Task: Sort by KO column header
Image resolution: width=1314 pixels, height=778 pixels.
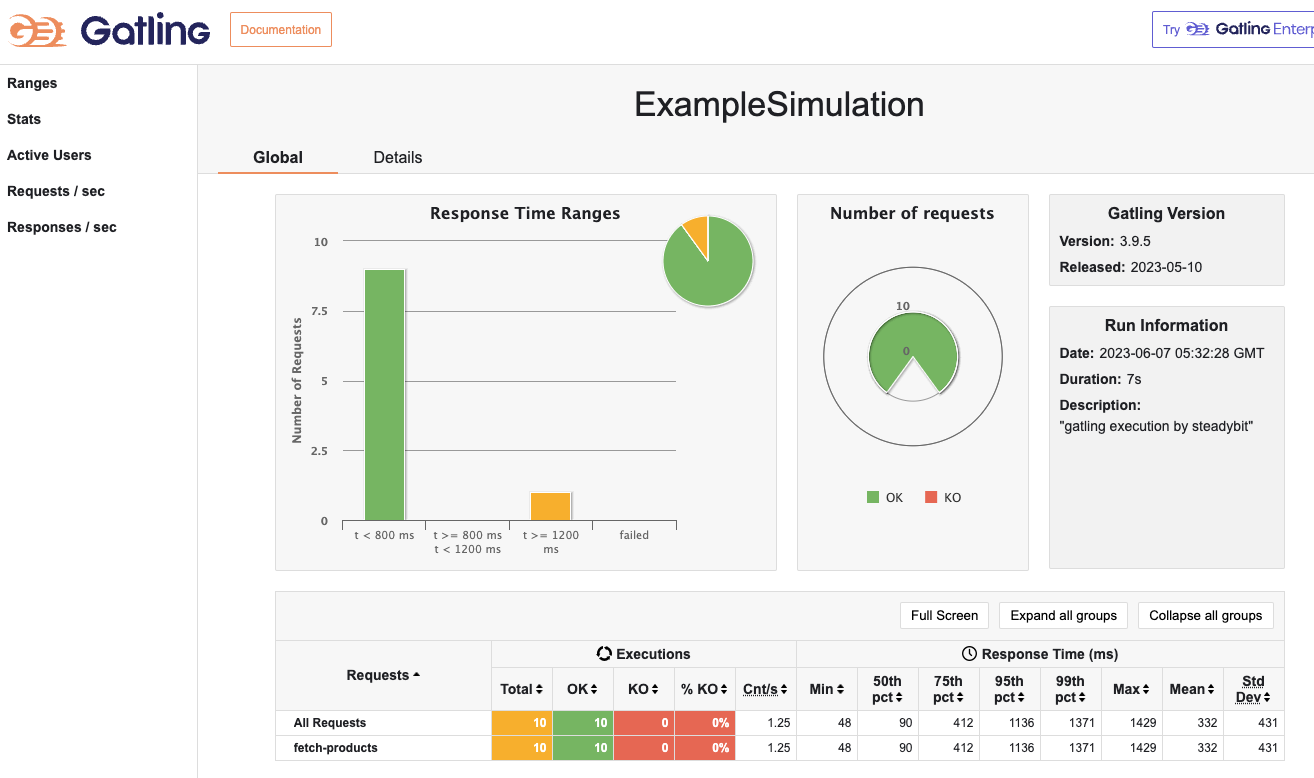Action: point(644,689)
